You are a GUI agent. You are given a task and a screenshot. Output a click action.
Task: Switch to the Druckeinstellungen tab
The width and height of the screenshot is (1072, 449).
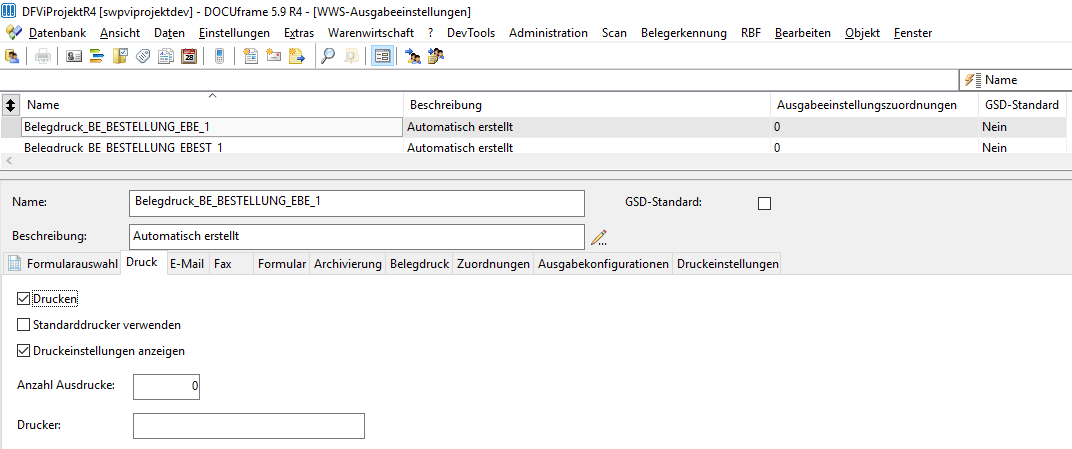pos(727,264)
